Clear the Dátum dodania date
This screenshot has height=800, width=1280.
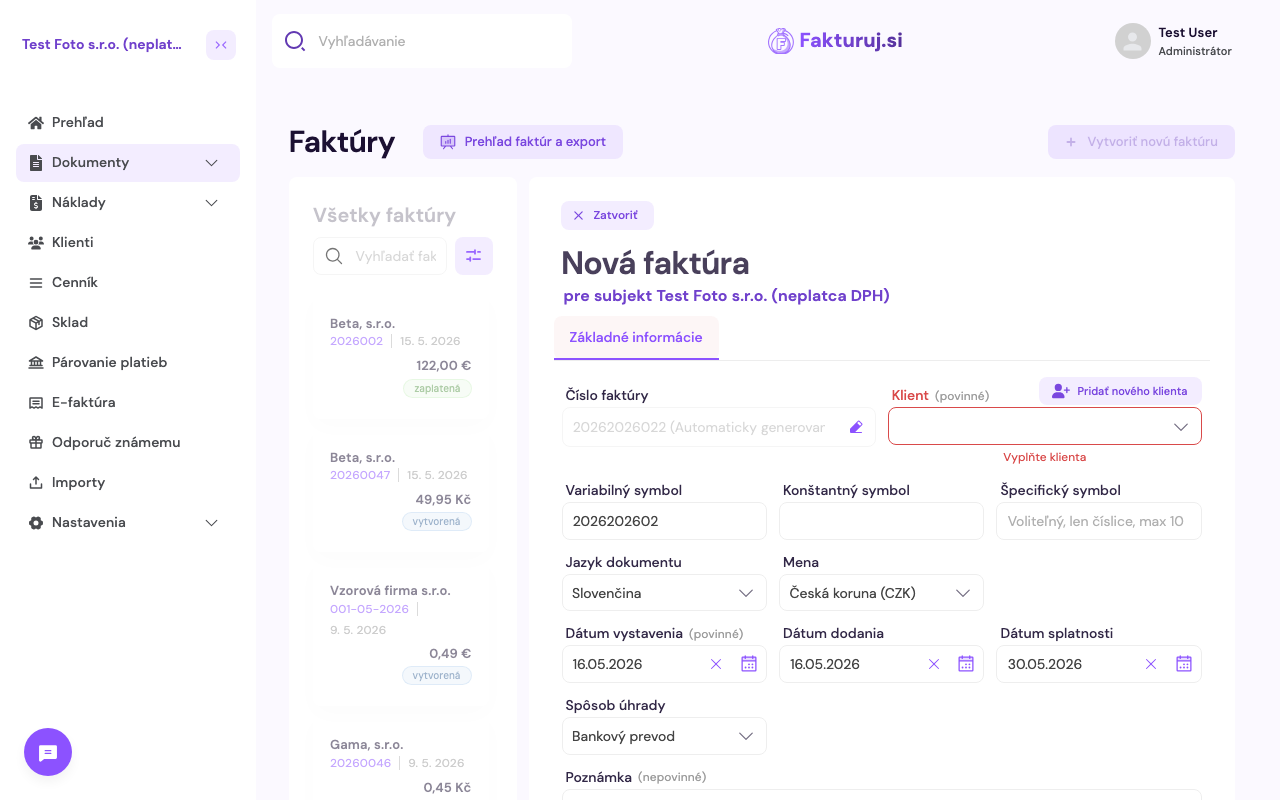(x=934, y=664)
